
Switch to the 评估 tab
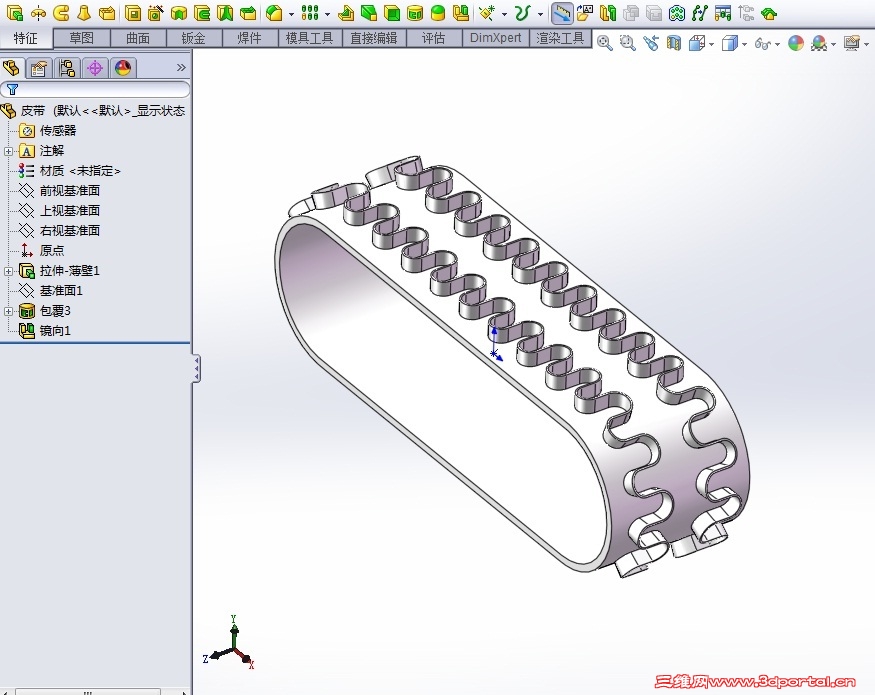point(434,38)
